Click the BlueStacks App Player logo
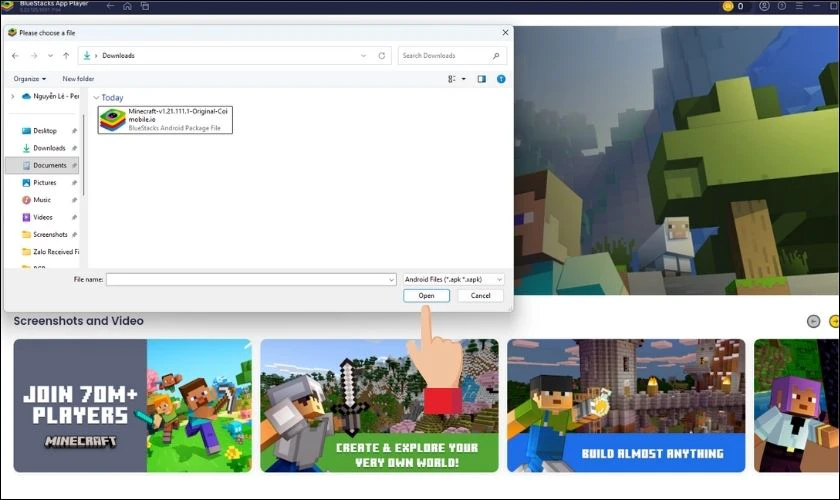840x500 pixels. 8,6
